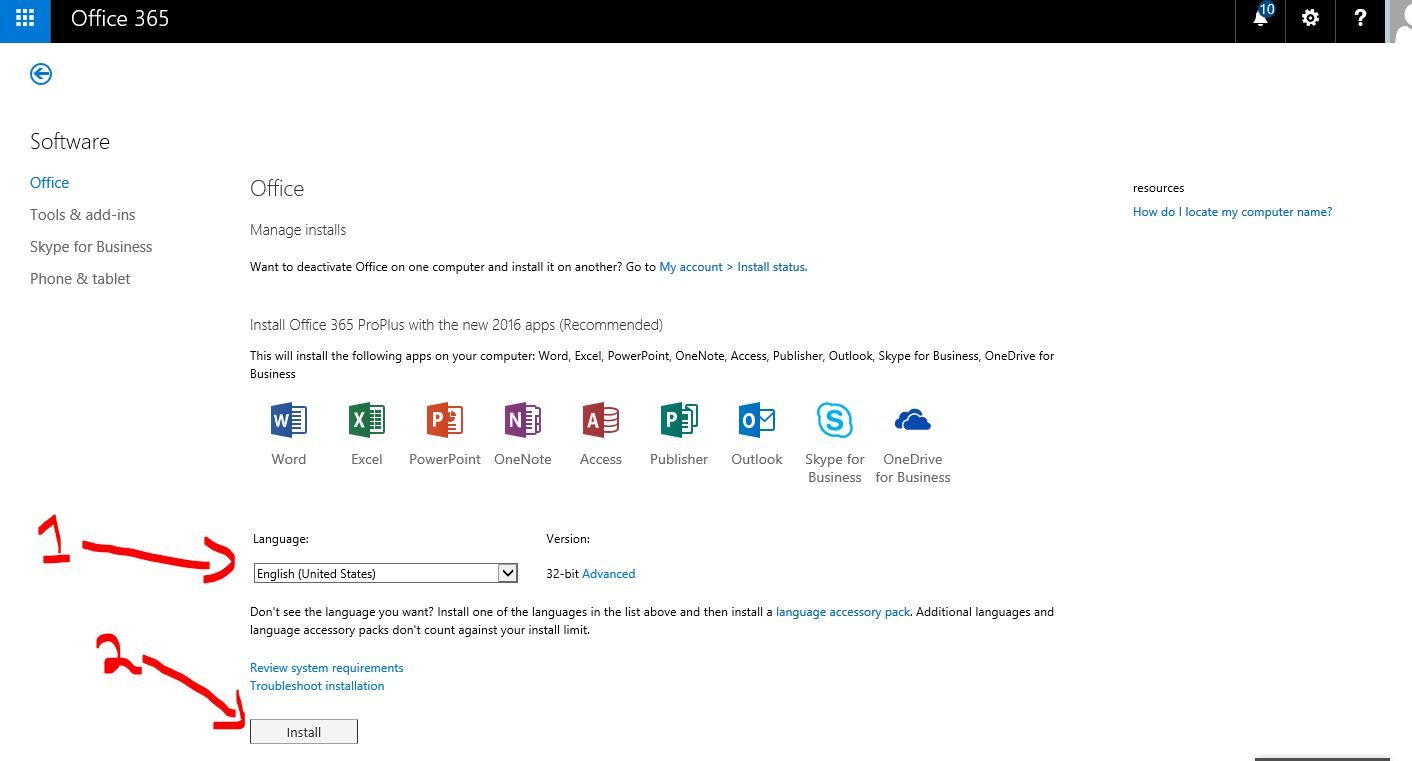Follow the My account > Install status link
Viewport: 1412px width, 761px height.
click(x=733, y=267)
